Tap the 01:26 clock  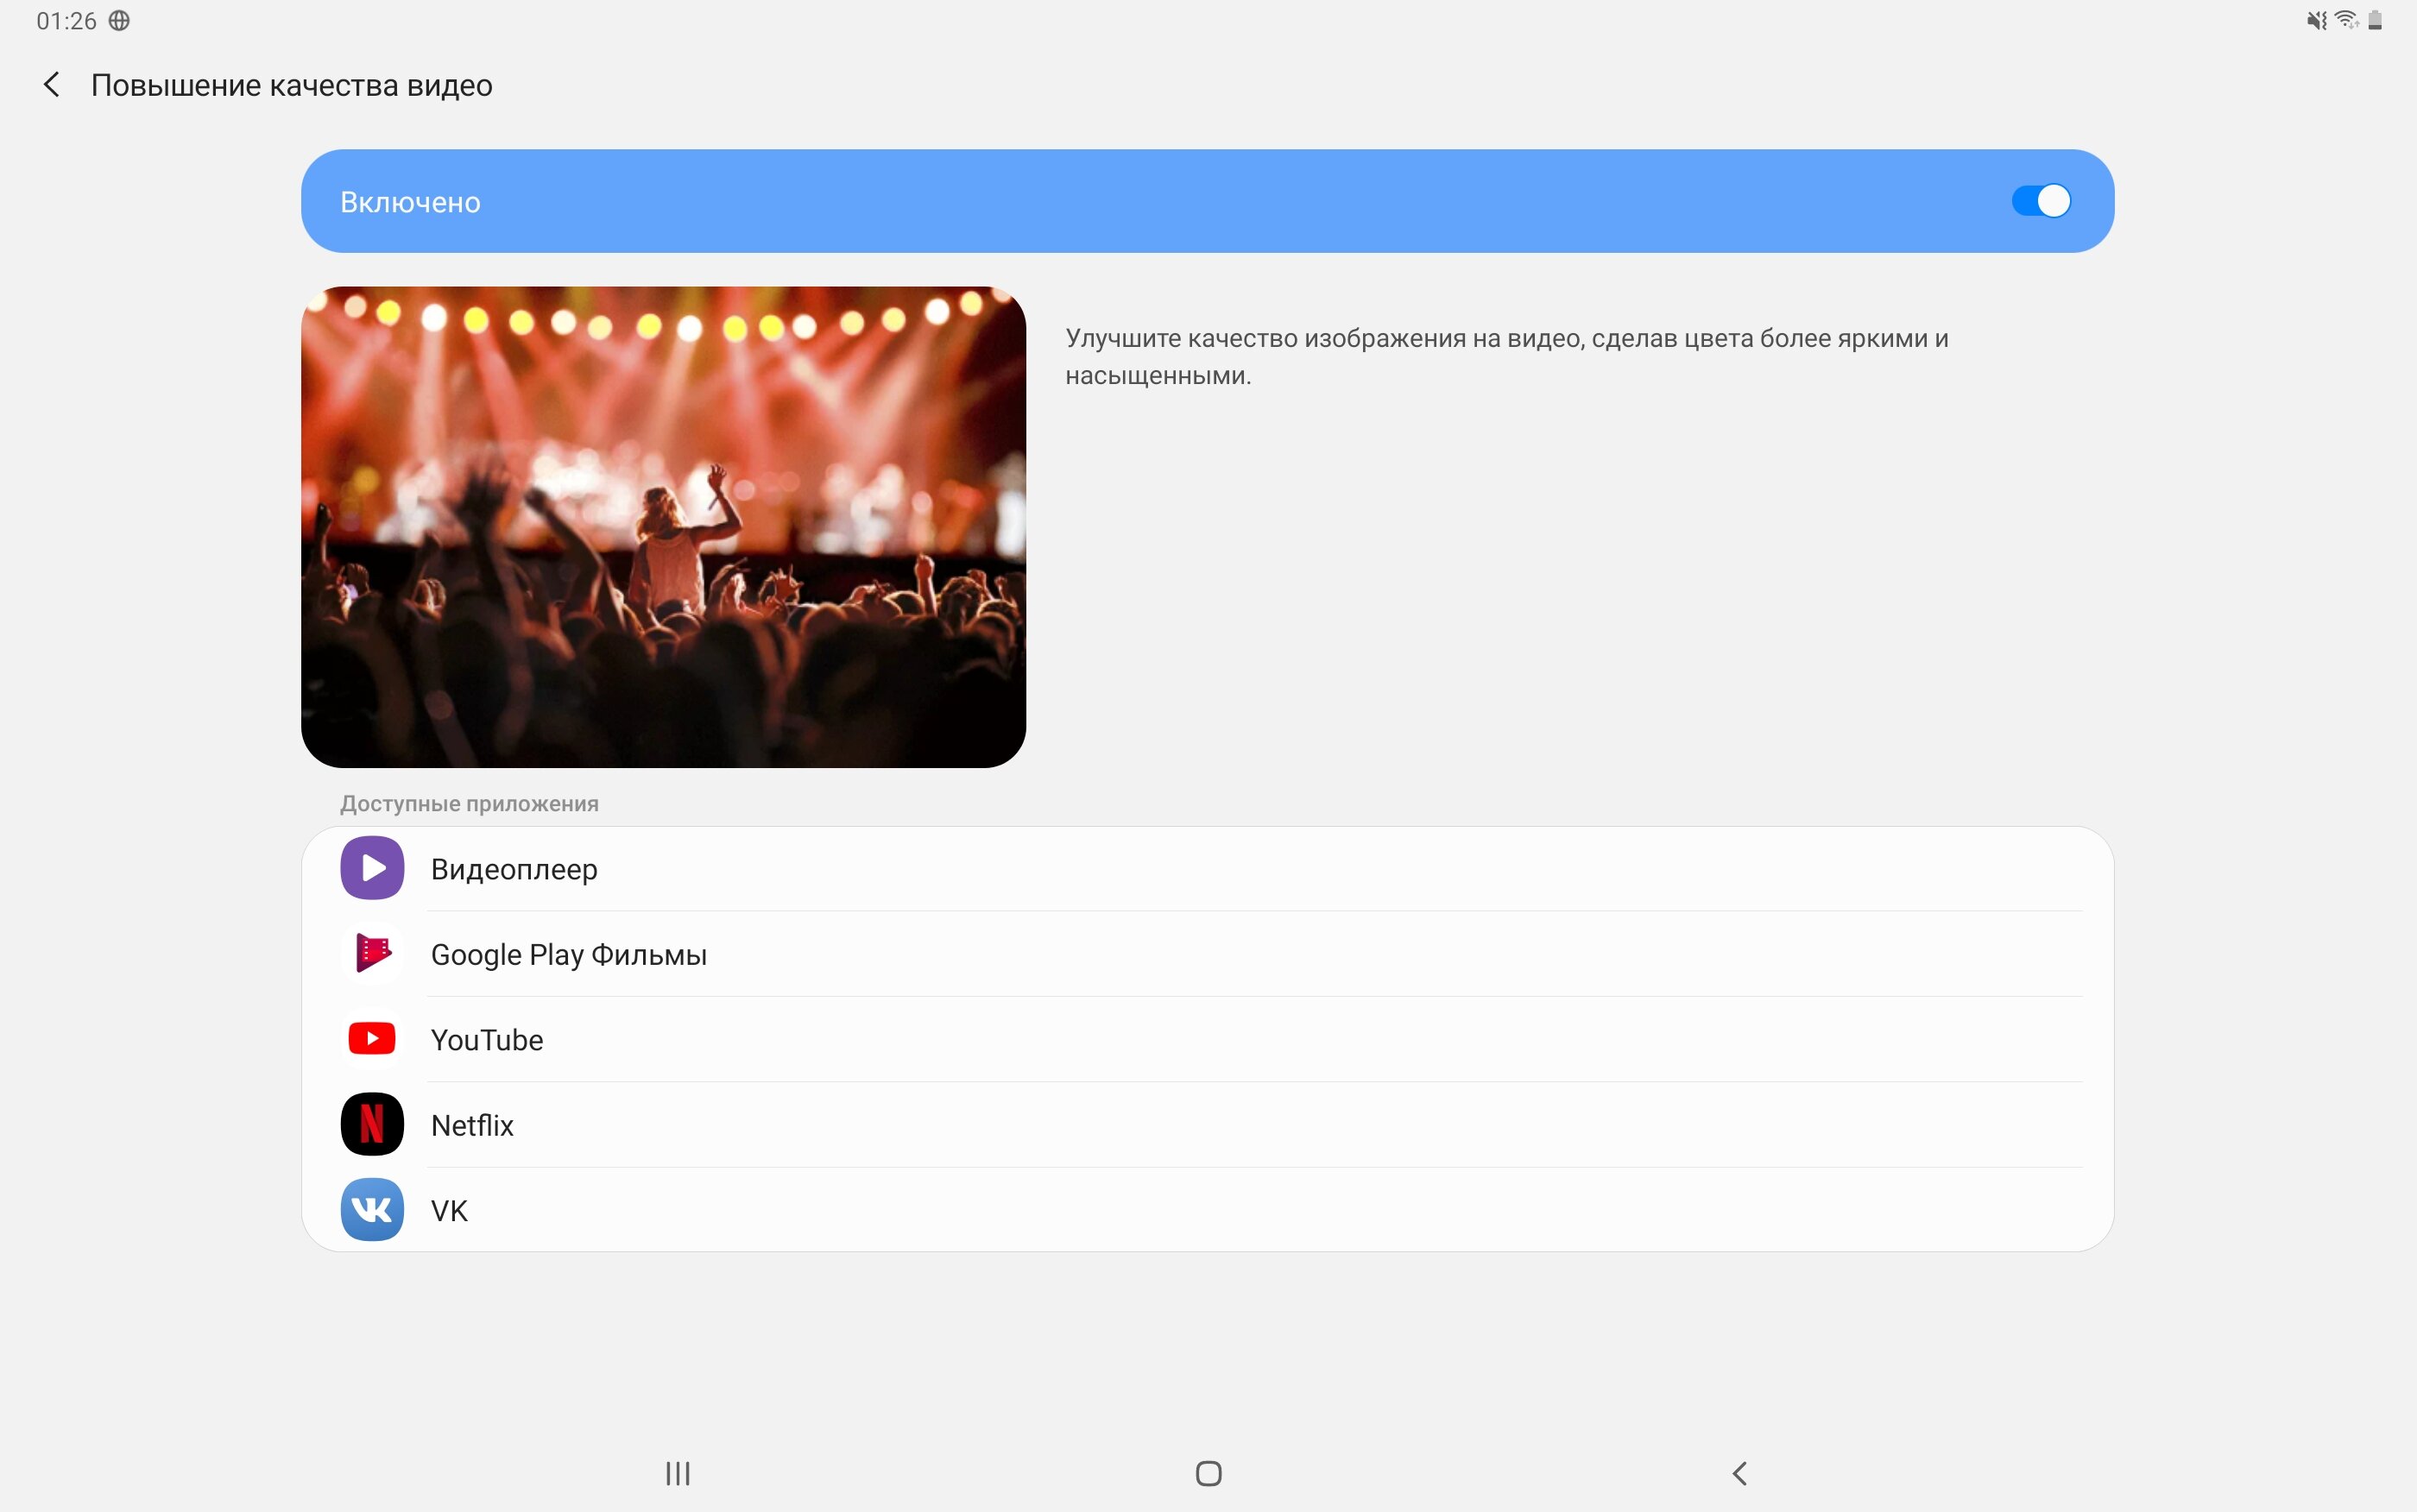pos(66,21)
